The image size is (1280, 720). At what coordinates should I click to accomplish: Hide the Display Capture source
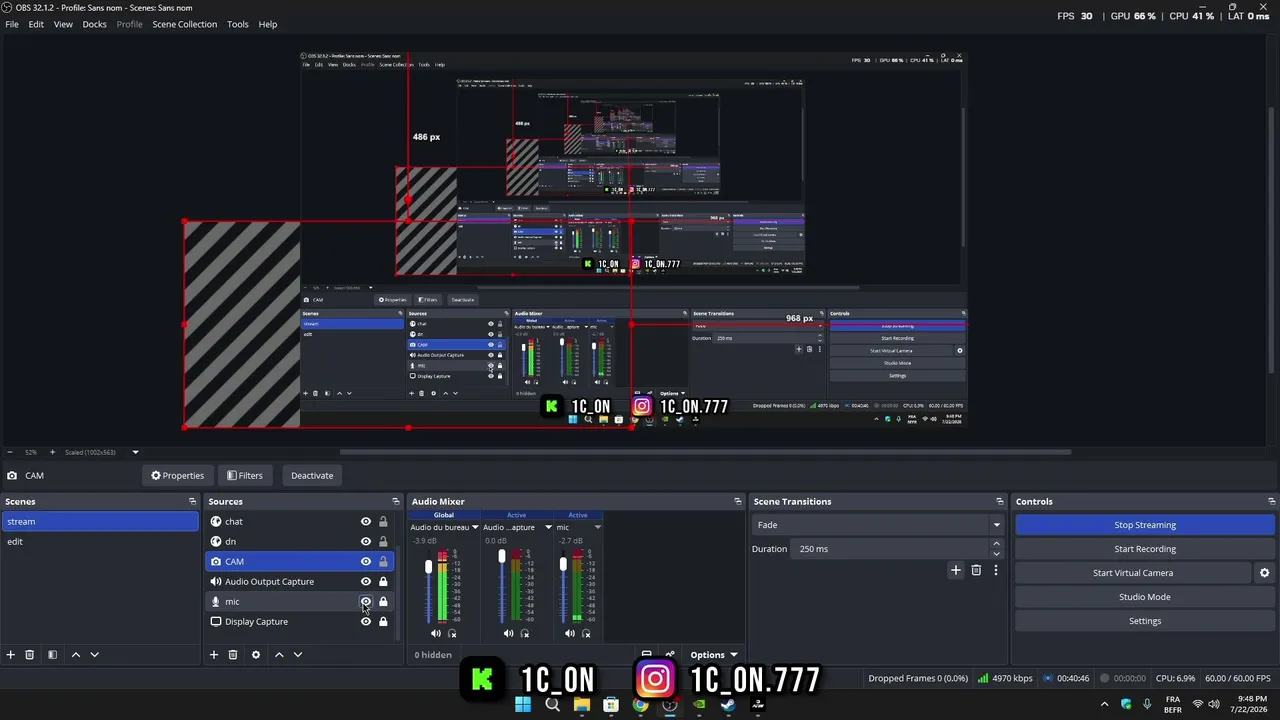(366, 621)
